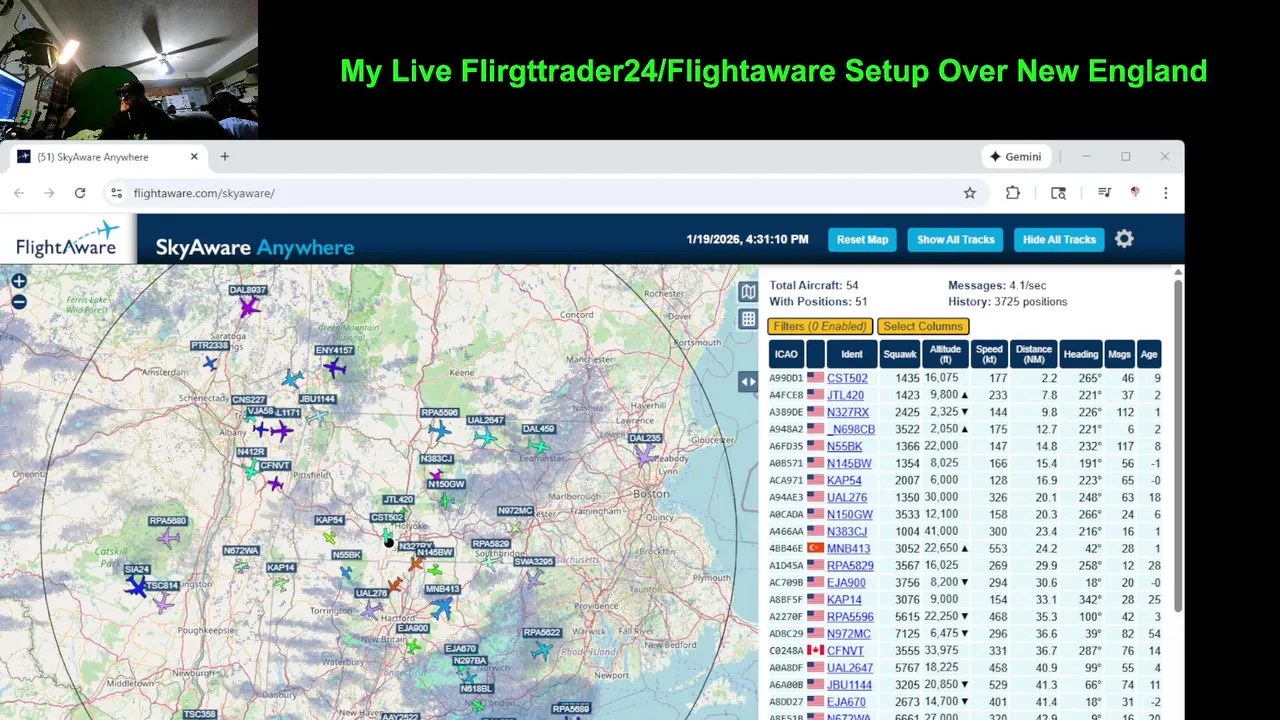1280x720 pixels.
Task: Open Chrome three-dot menu
Action: (x=1166, y=193)
